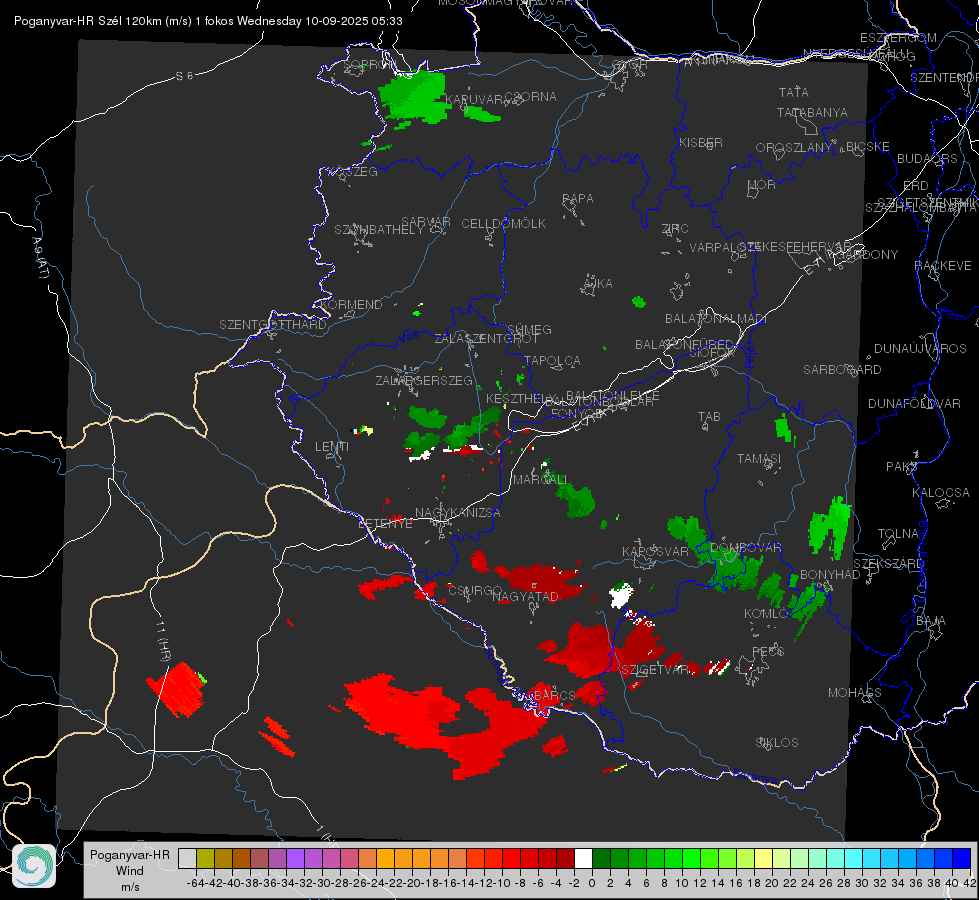
Task: Click the 'SÁRVÁR' town label
Action: [426, 222]
